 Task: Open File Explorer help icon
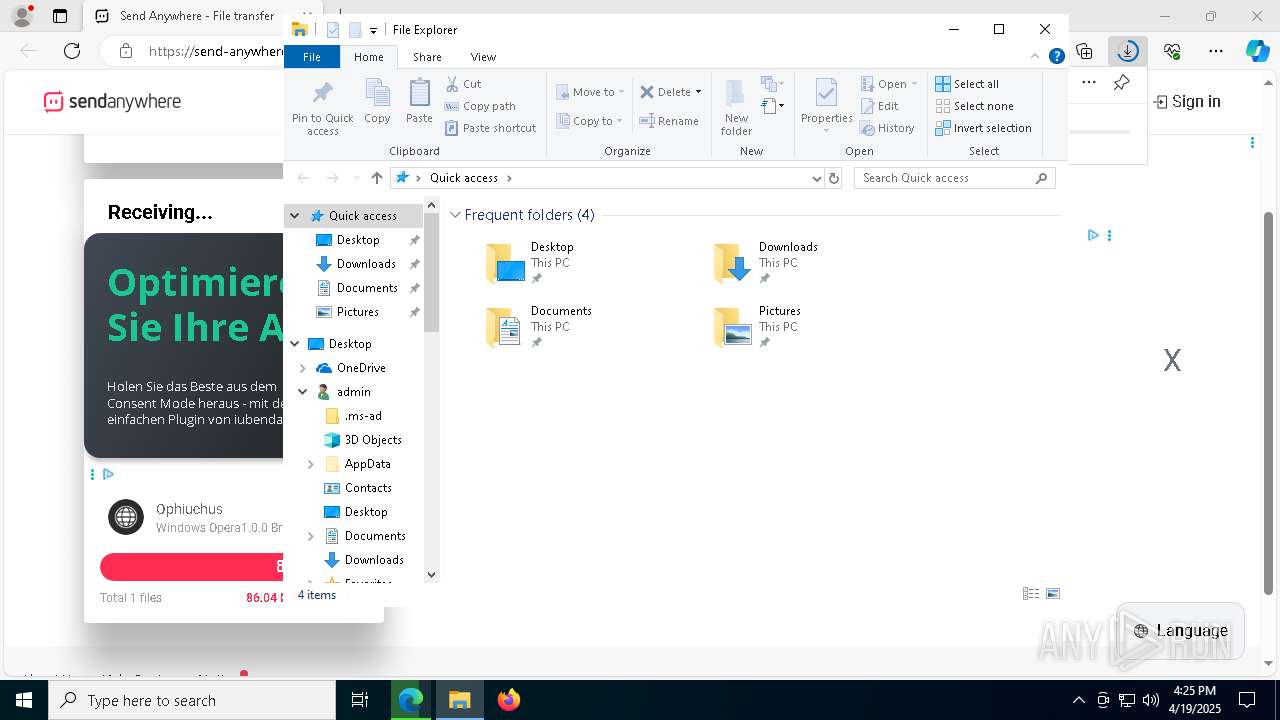[1056, 57]
